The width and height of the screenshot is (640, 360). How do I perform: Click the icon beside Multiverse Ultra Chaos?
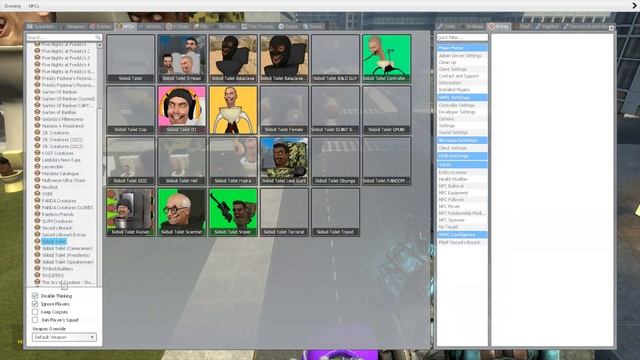point(37,180)
